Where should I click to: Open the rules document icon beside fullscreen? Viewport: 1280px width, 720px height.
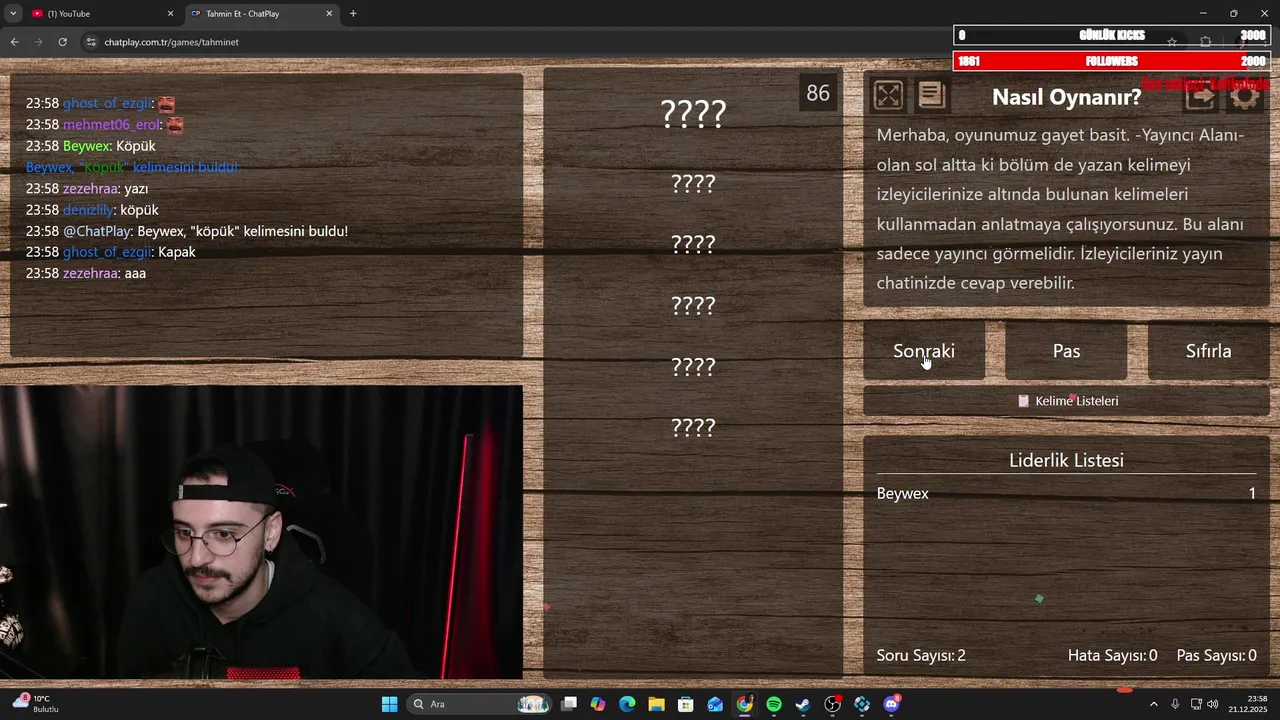tap(931, 95)
